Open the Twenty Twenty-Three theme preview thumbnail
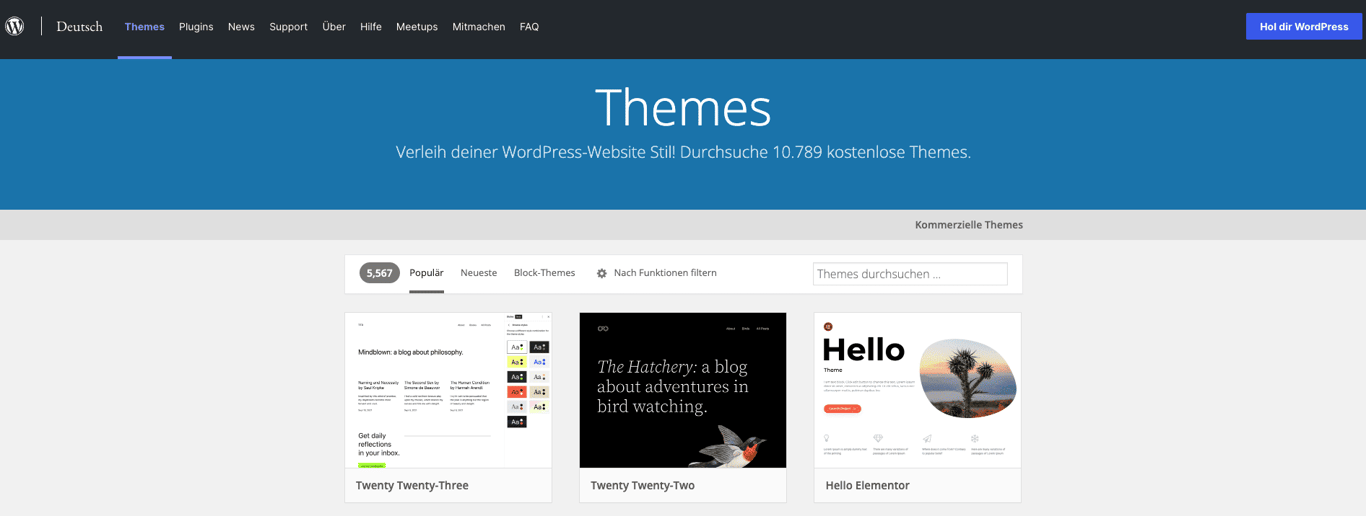 click(x=448, y=390)
